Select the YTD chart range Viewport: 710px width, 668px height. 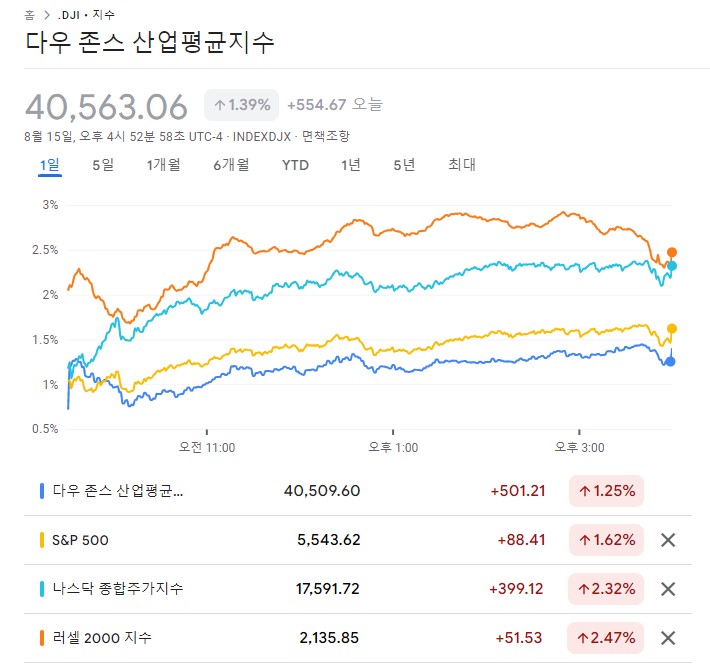coord(295,165)
